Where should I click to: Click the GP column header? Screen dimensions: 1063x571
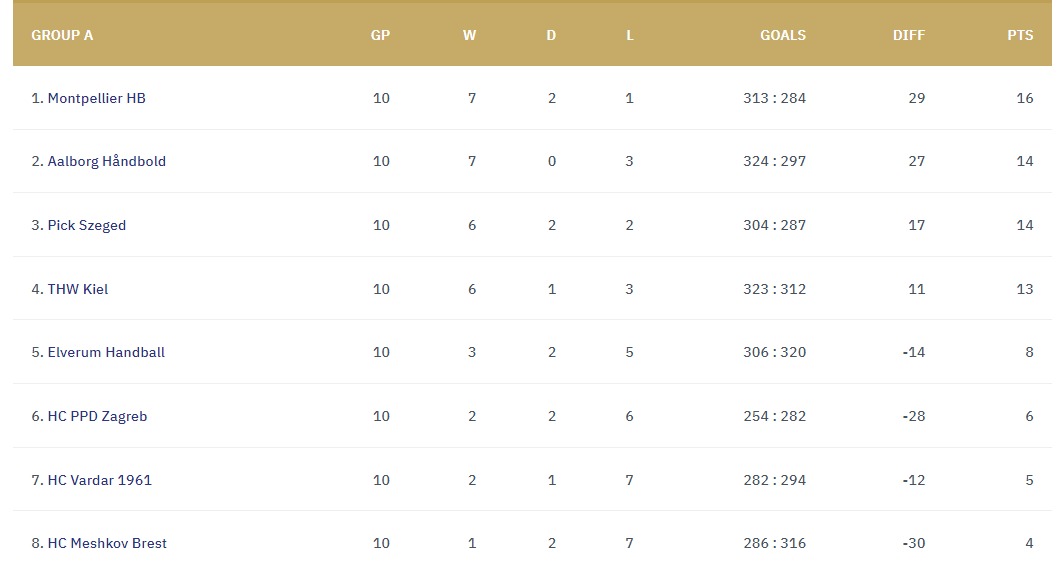(x=380, y=35)
